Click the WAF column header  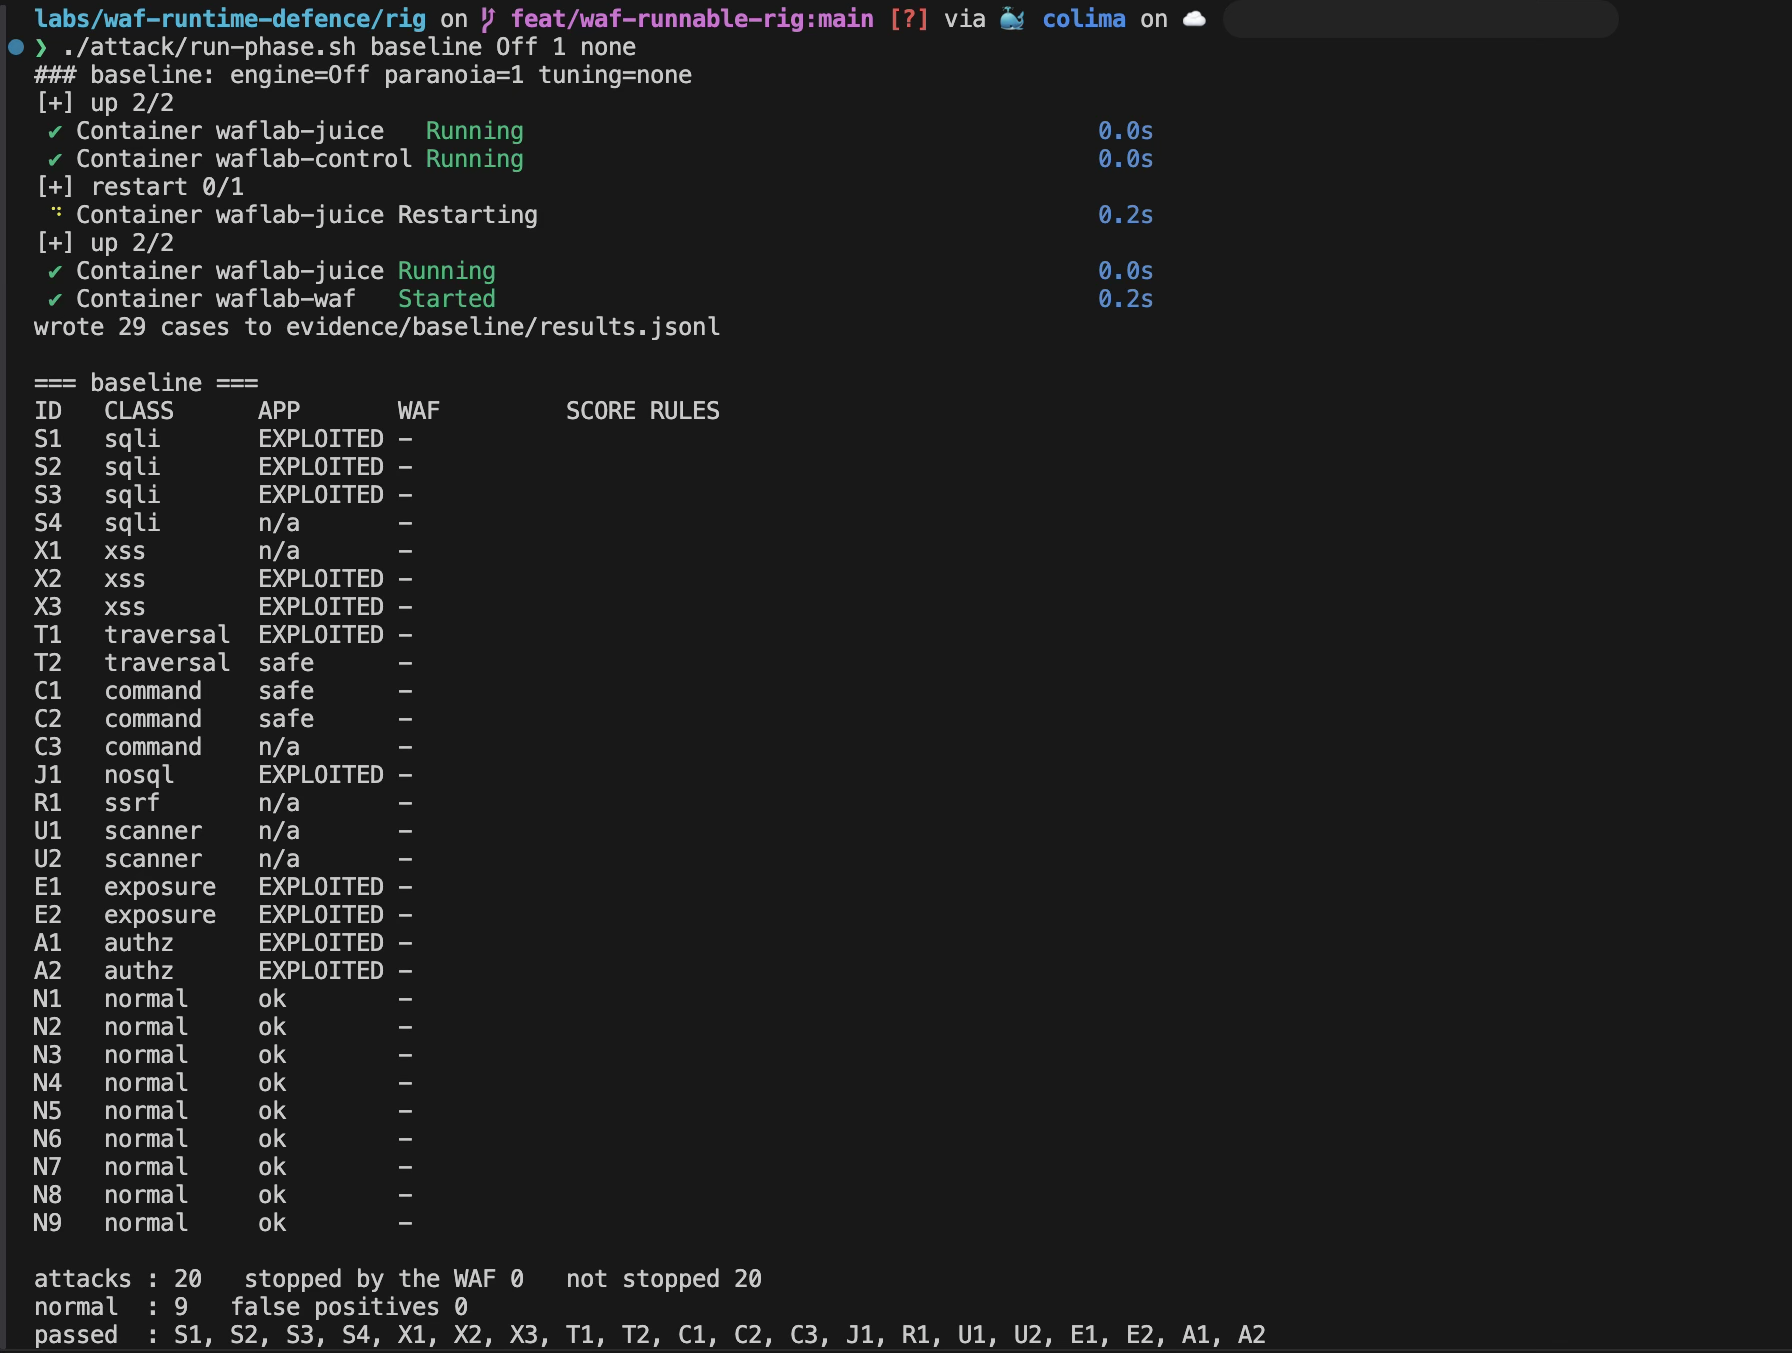(x=419, y=411)
